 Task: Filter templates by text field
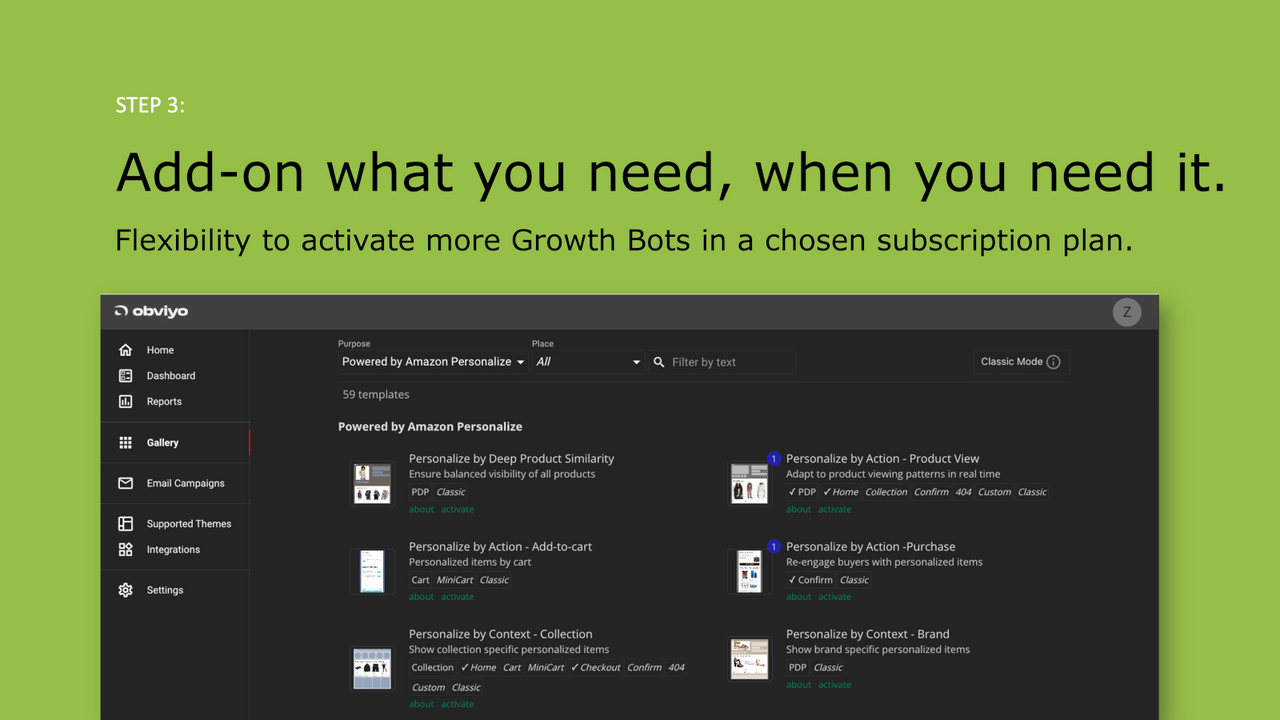click(722, 362)
